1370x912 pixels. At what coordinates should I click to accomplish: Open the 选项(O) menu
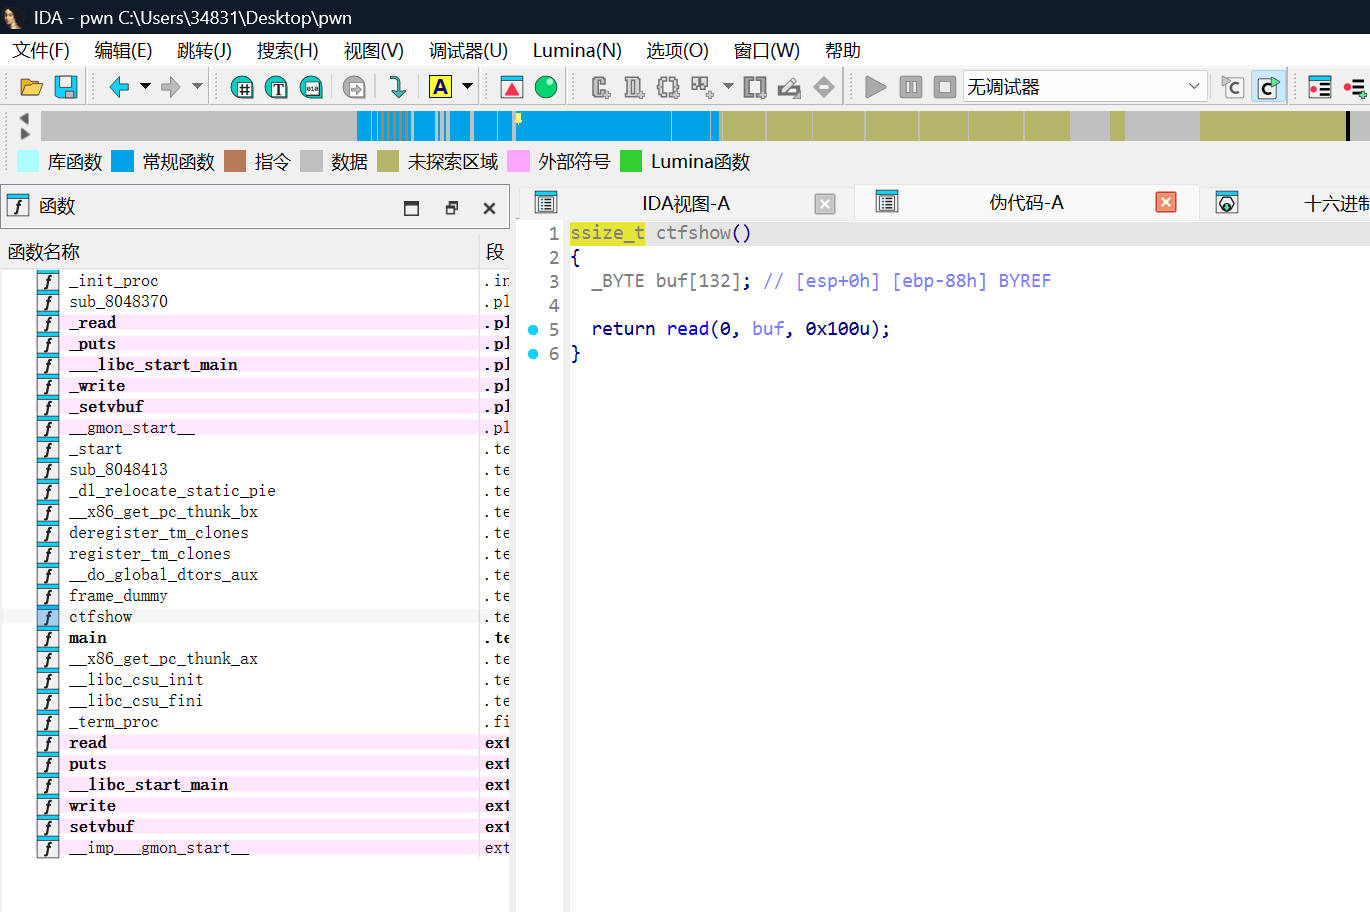[x=677, y=50]
